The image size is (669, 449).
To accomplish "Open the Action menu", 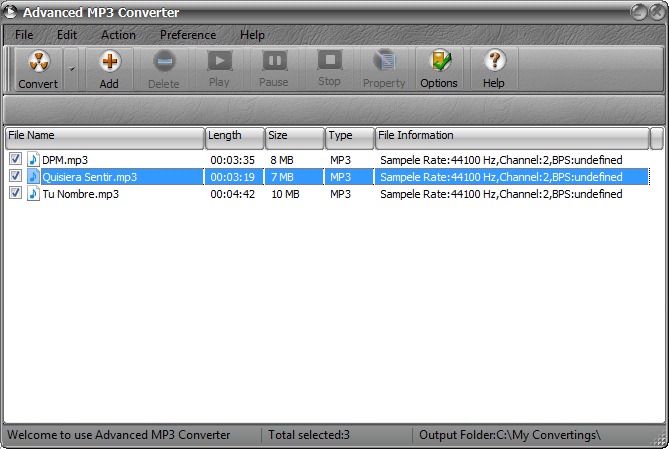I will pyautogui.click(x=118, y=35).
